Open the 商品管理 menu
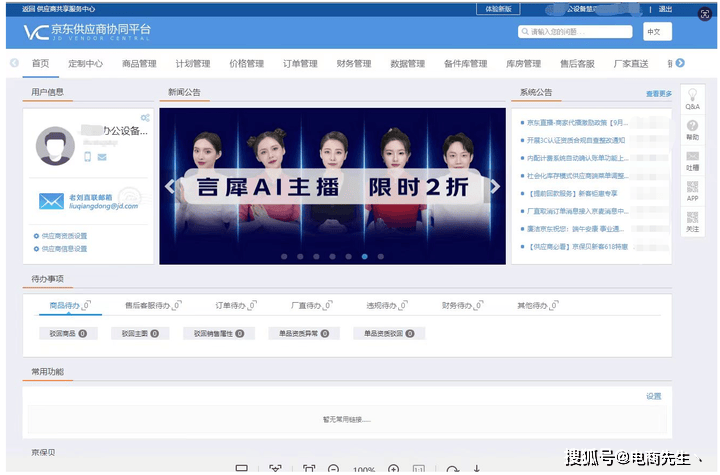The height and width of the screenshot is (475, 720). coord(139,63)
